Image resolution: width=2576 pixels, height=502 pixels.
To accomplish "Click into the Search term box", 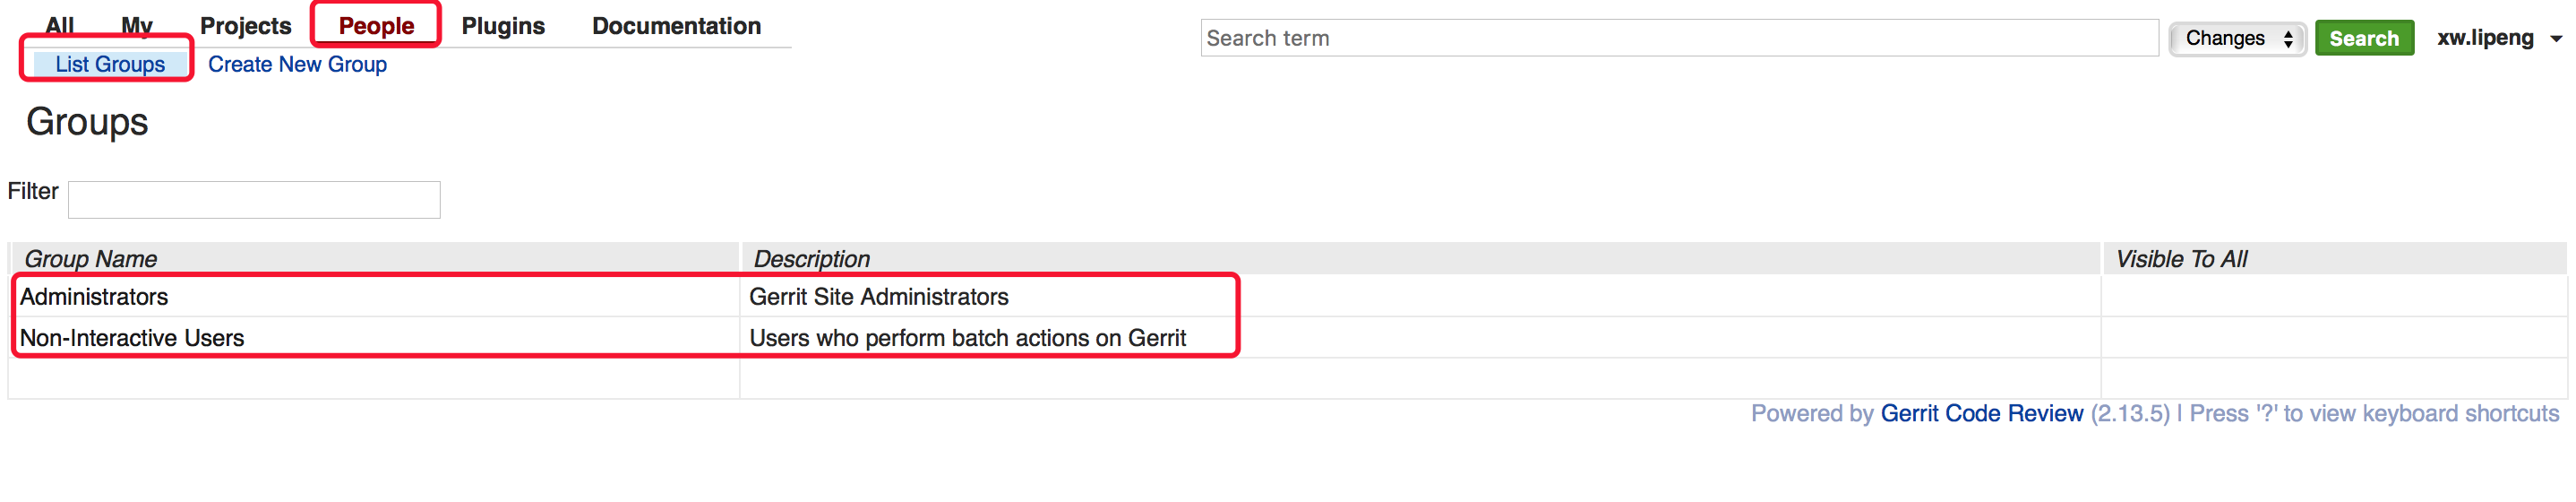I will tap(1678, 38).
